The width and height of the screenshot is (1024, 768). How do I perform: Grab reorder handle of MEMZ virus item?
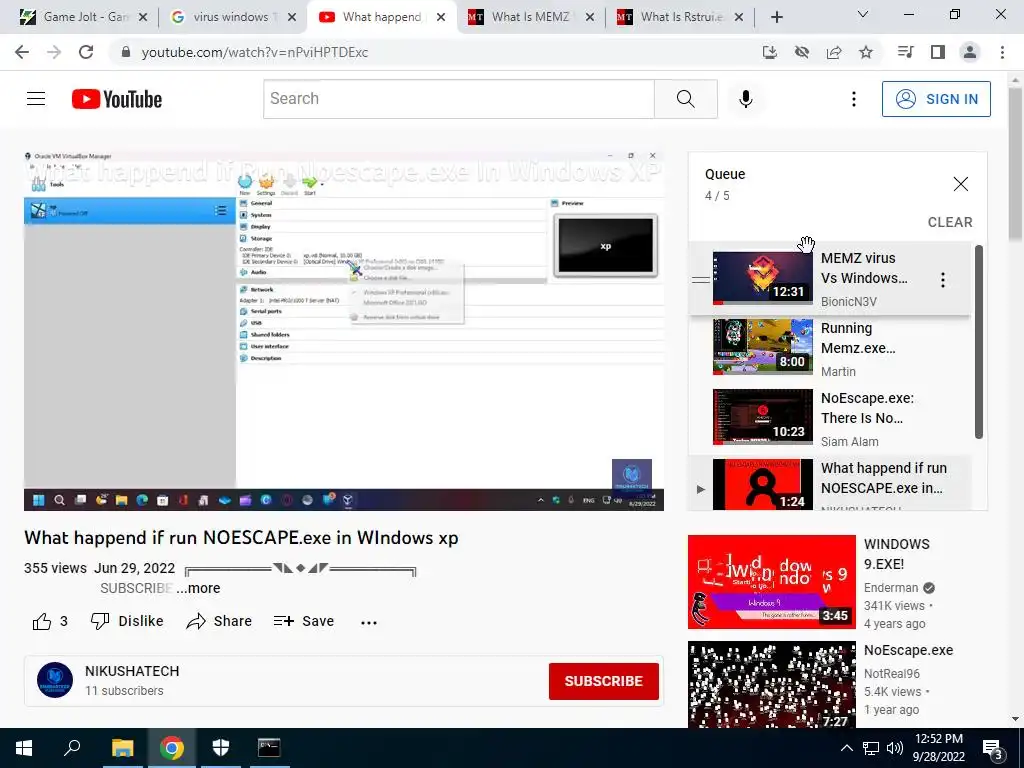(x=701, y=280)
